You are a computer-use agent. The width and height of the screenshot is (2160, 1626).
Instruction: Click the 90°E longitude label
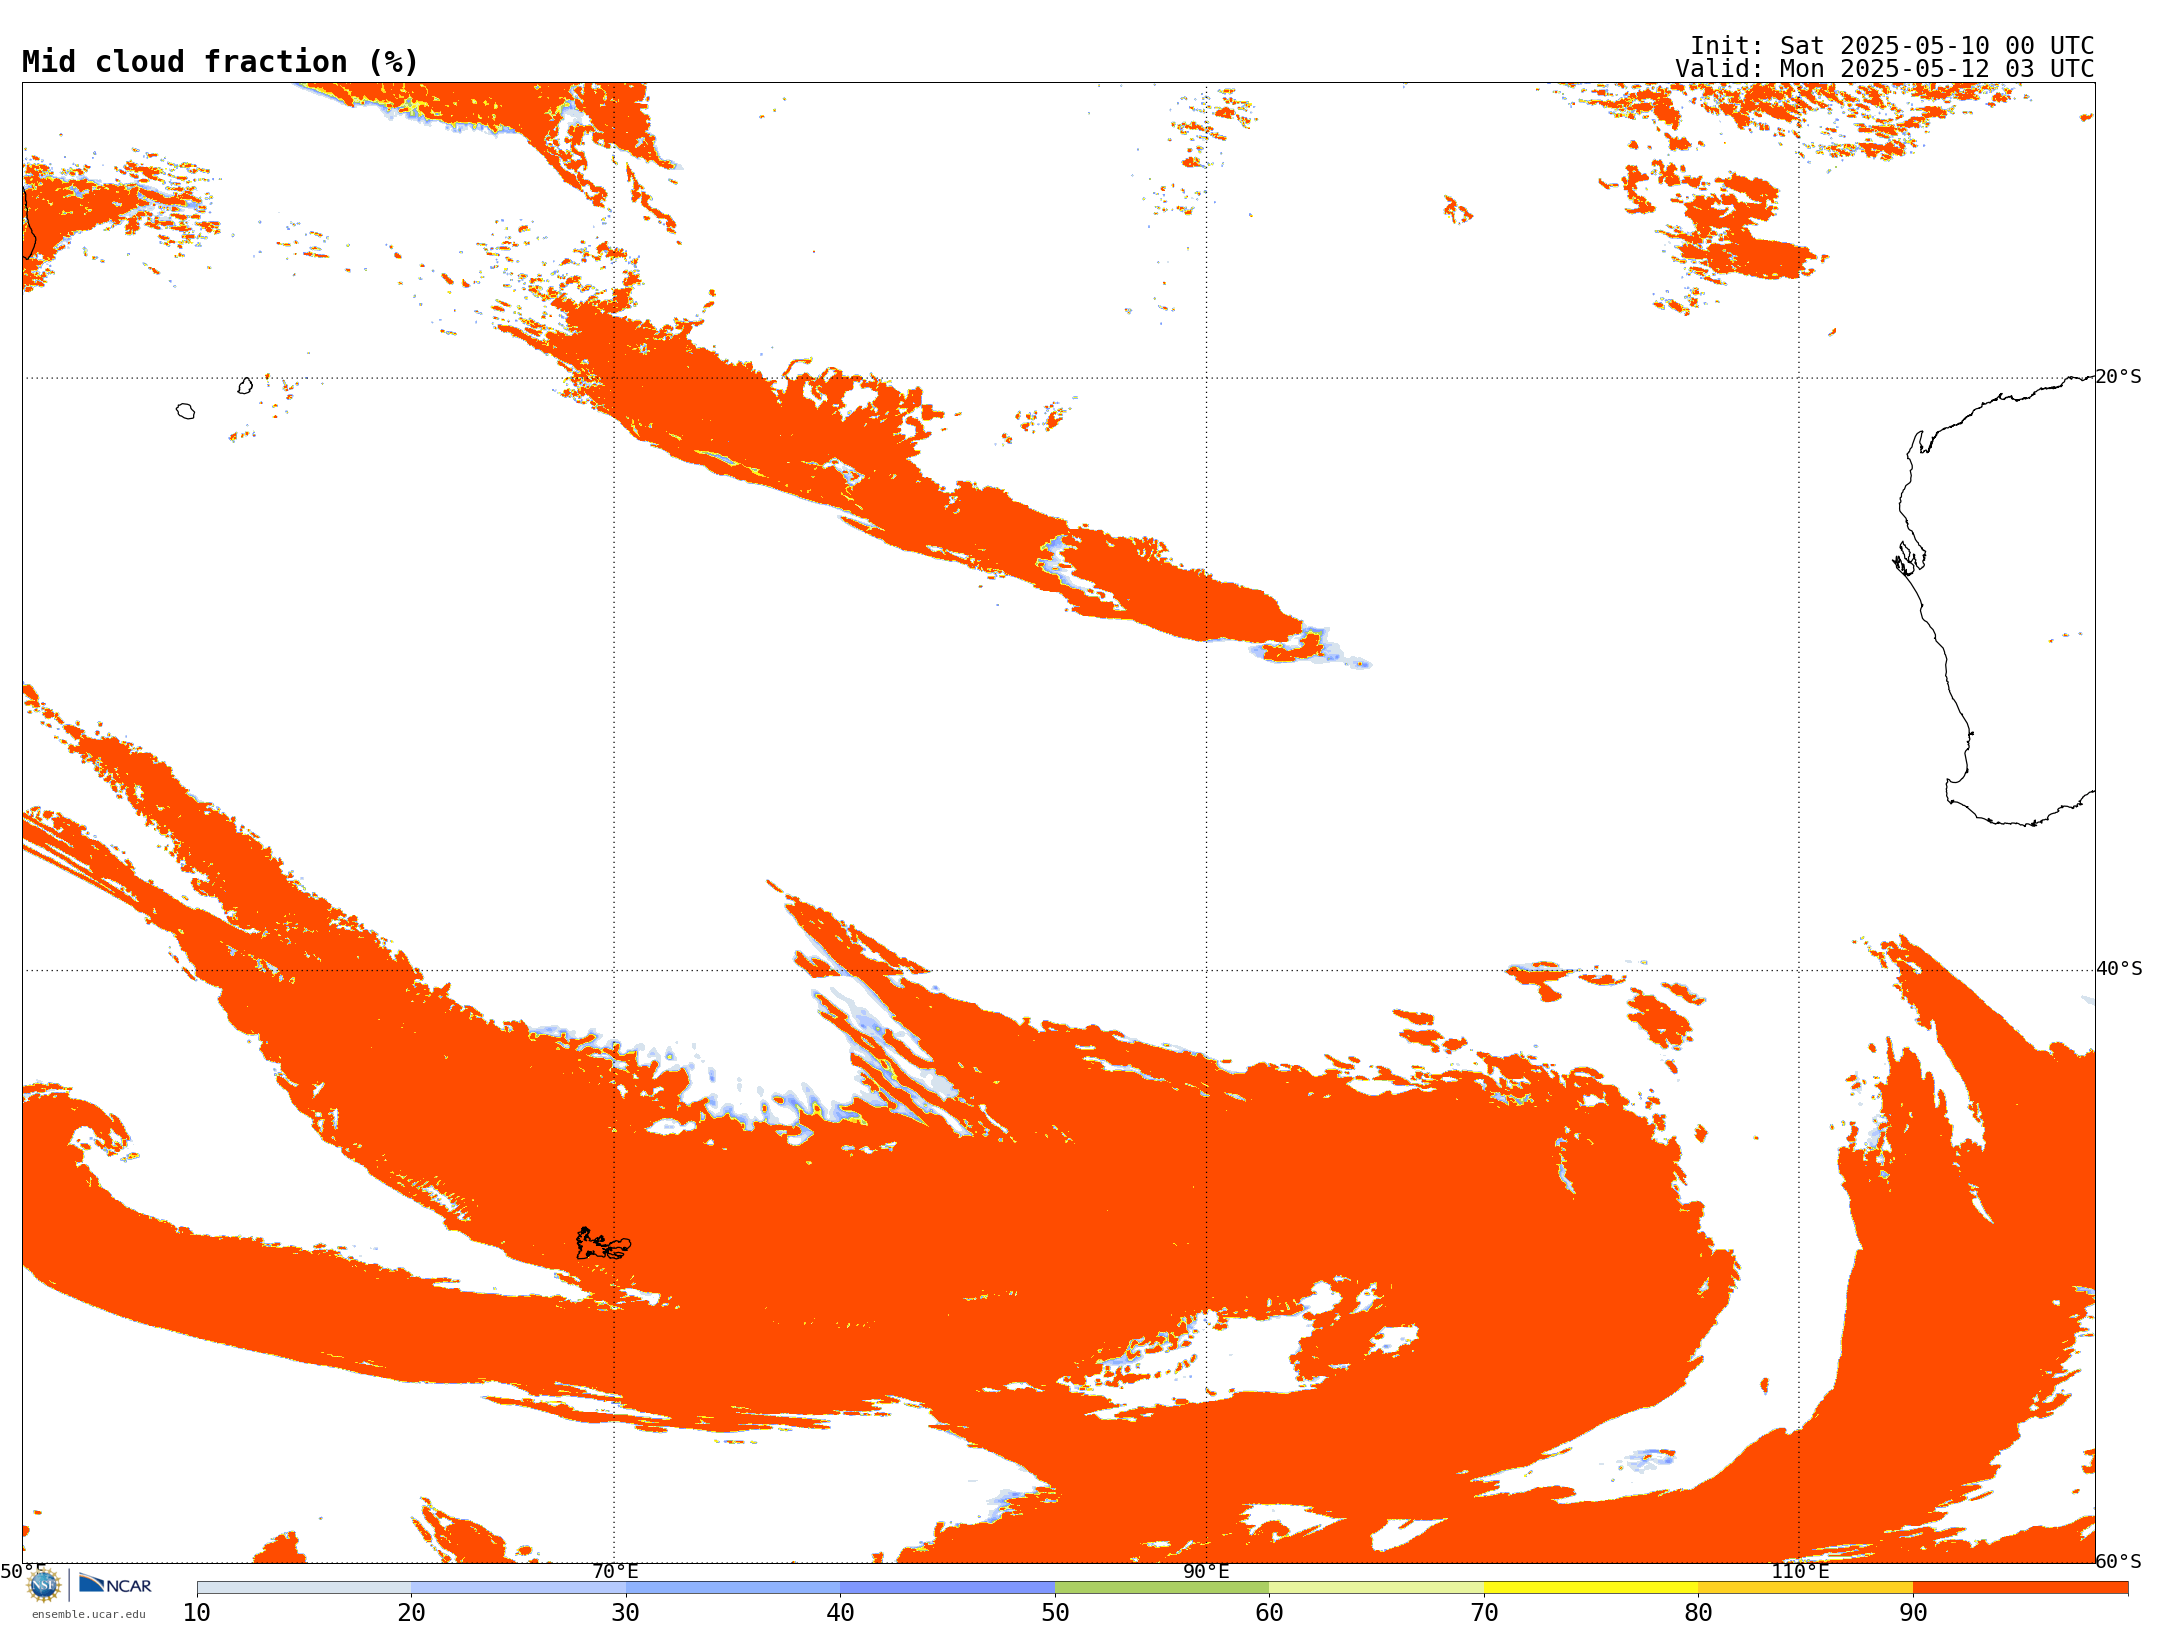coord(1206,1571)
